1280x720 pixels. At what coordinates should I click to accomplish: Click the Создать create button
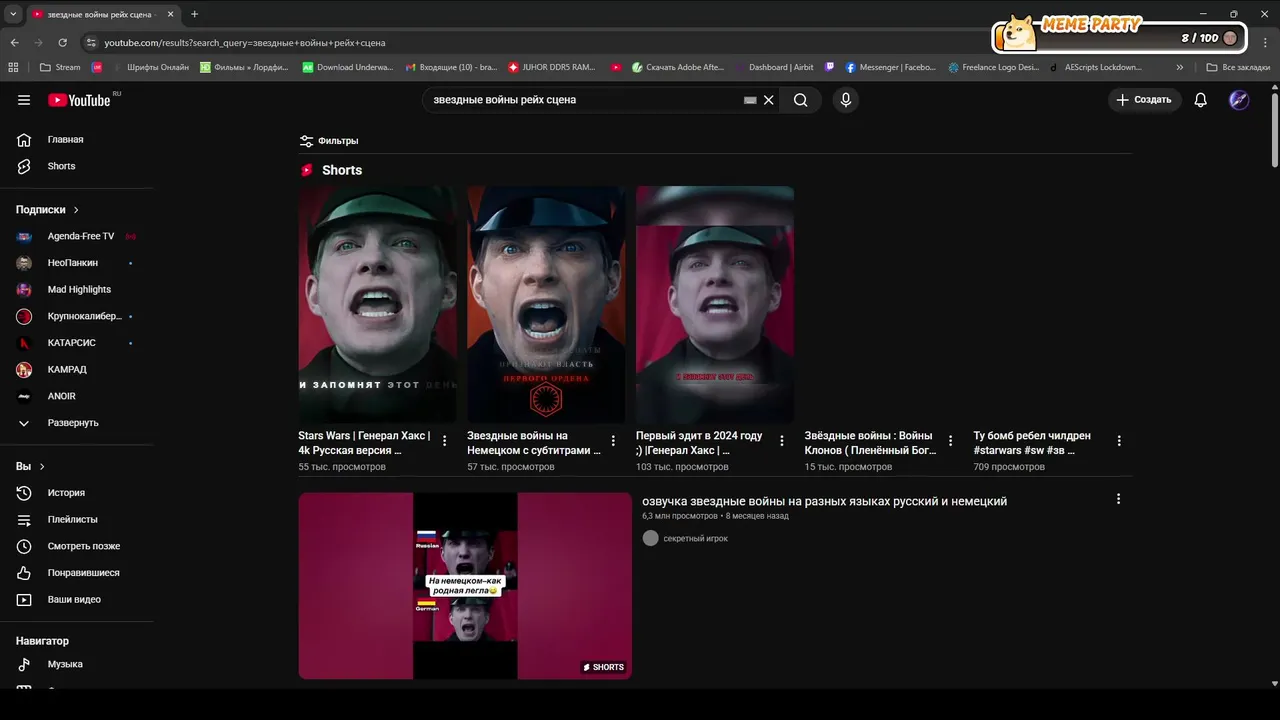[1144, 100]
